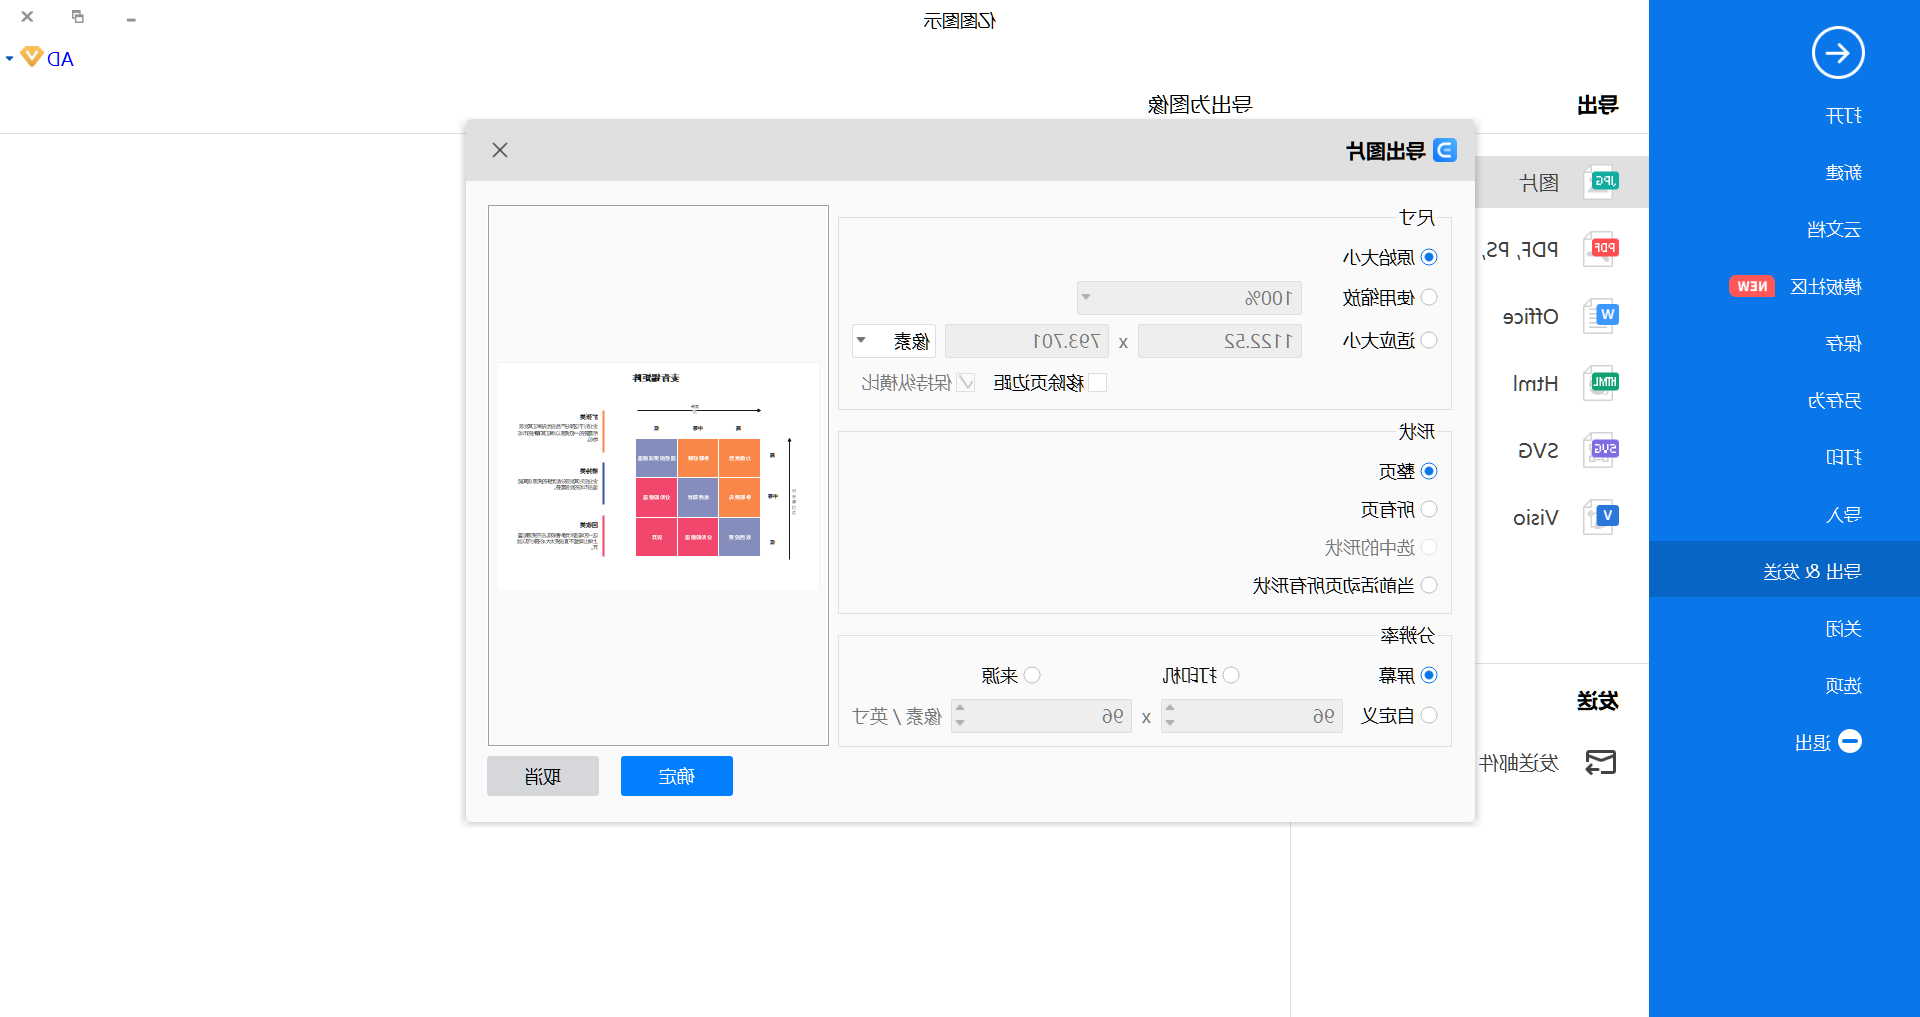The image size is (1920, 1017).
Task: Click the window restore button in title bar
Action: tap(78, 17)
